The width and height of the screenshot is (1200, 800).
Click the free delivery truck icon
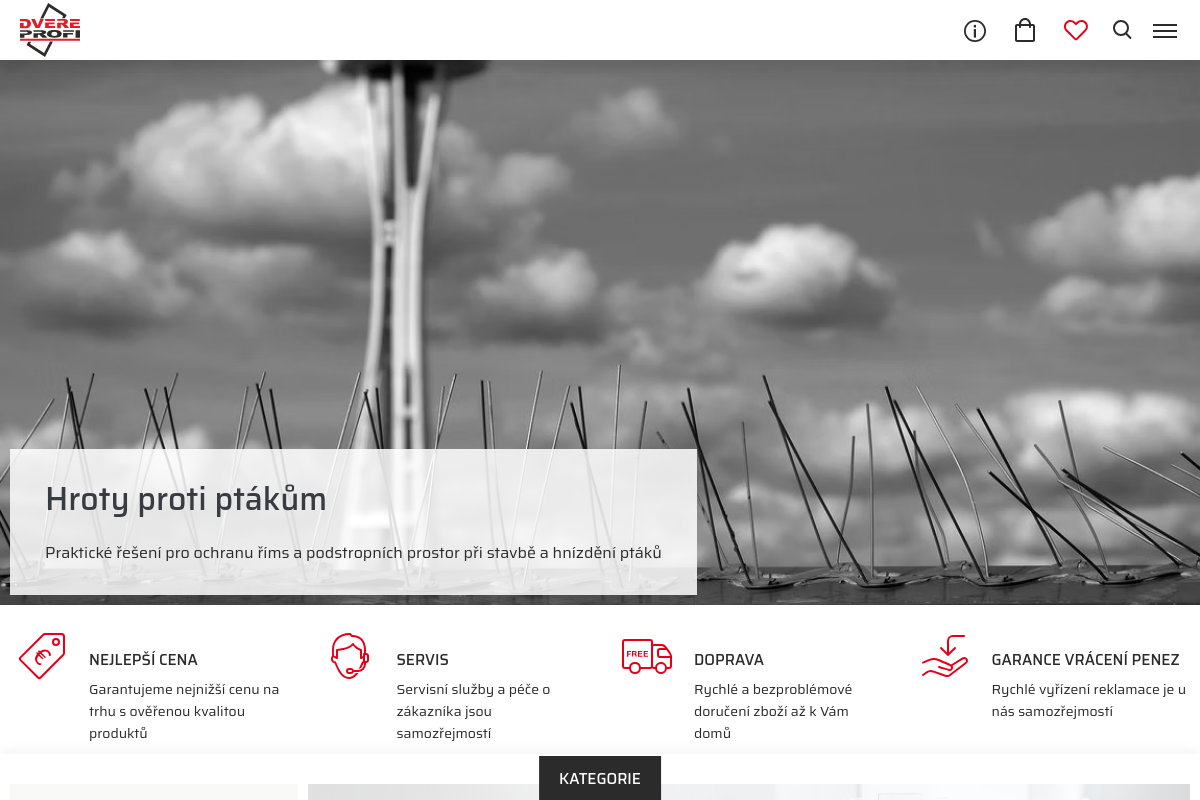[646, 656]
